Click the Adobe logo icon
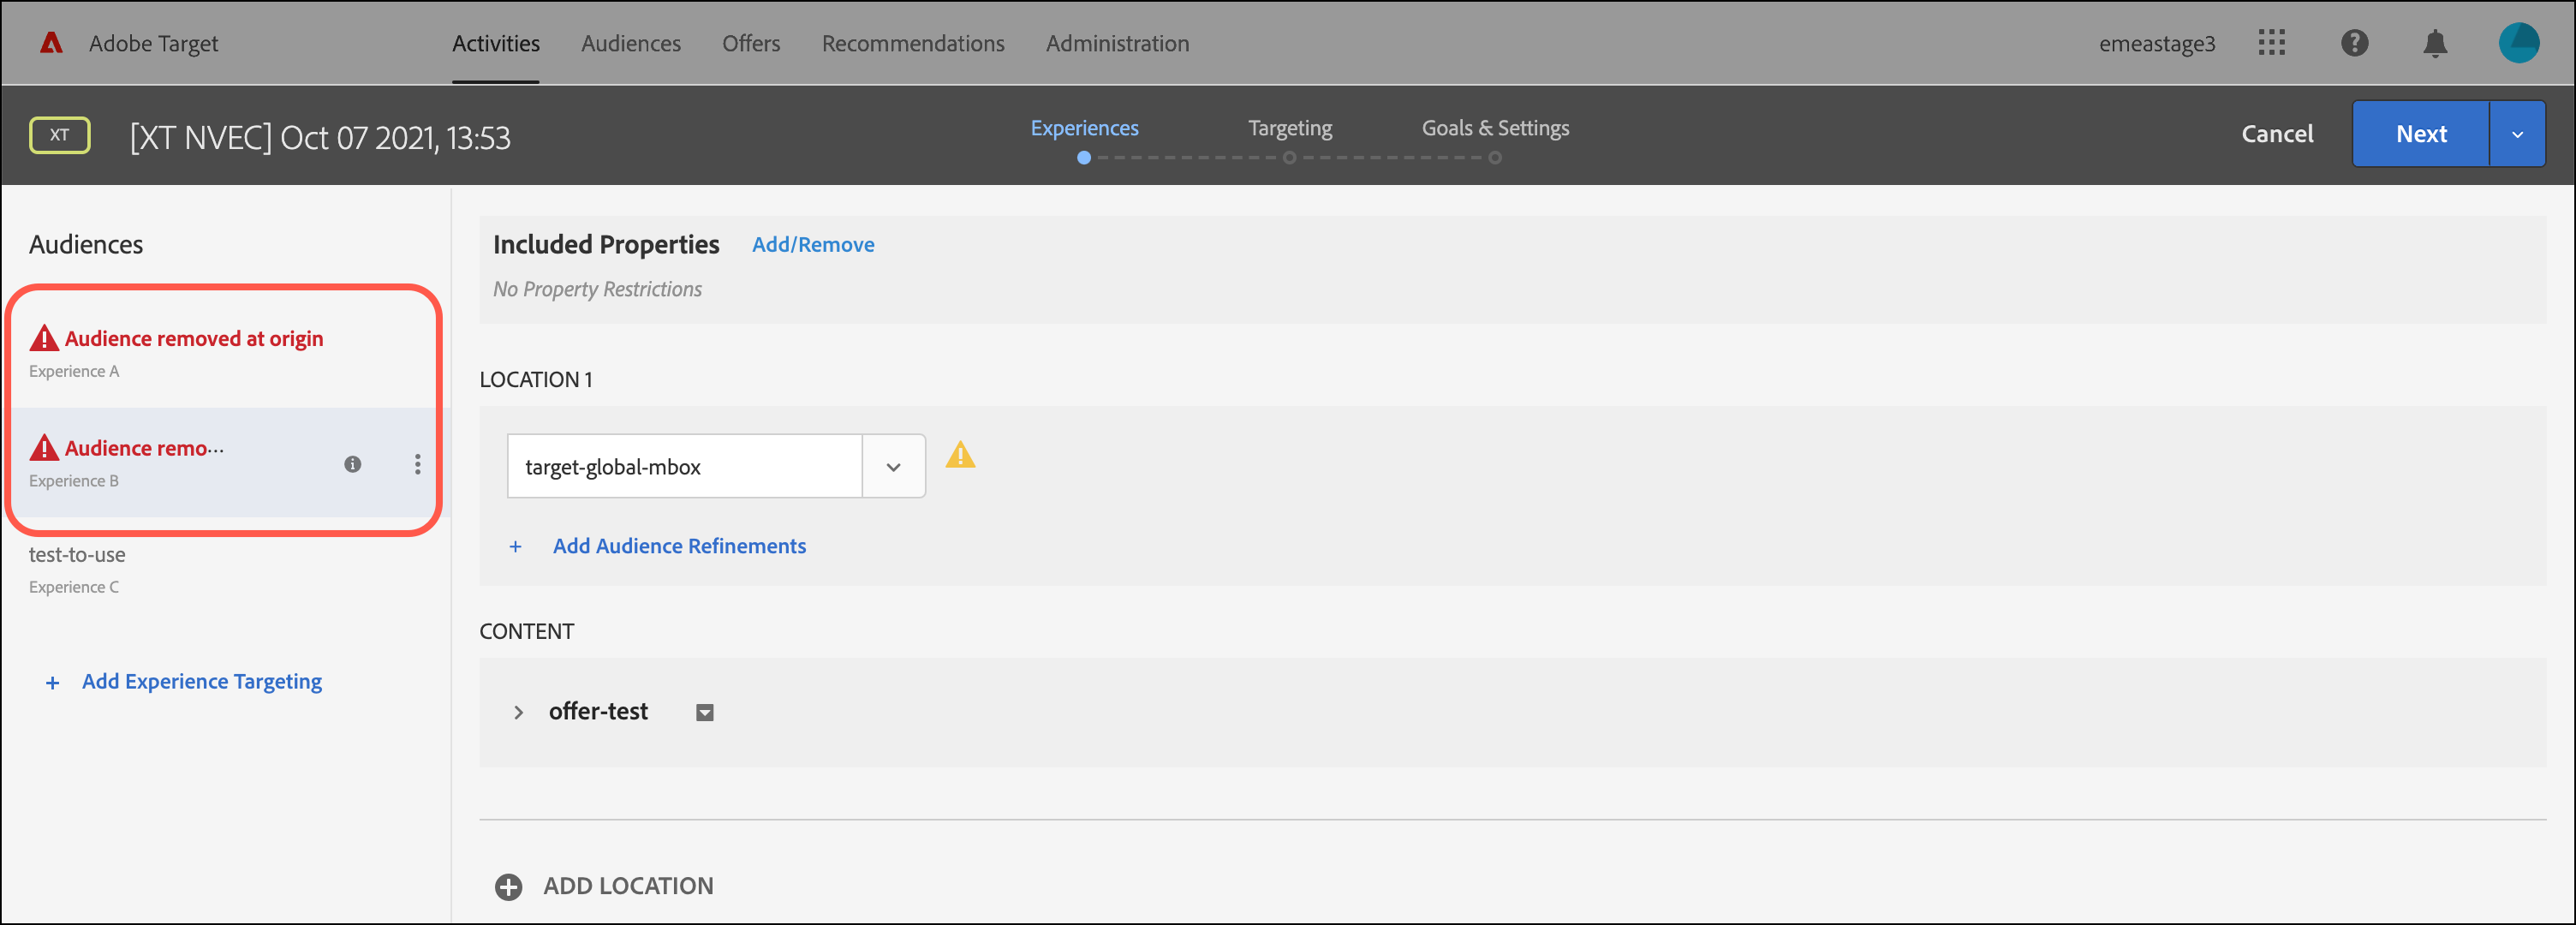The image size is (2576, 925). (51, 43)
